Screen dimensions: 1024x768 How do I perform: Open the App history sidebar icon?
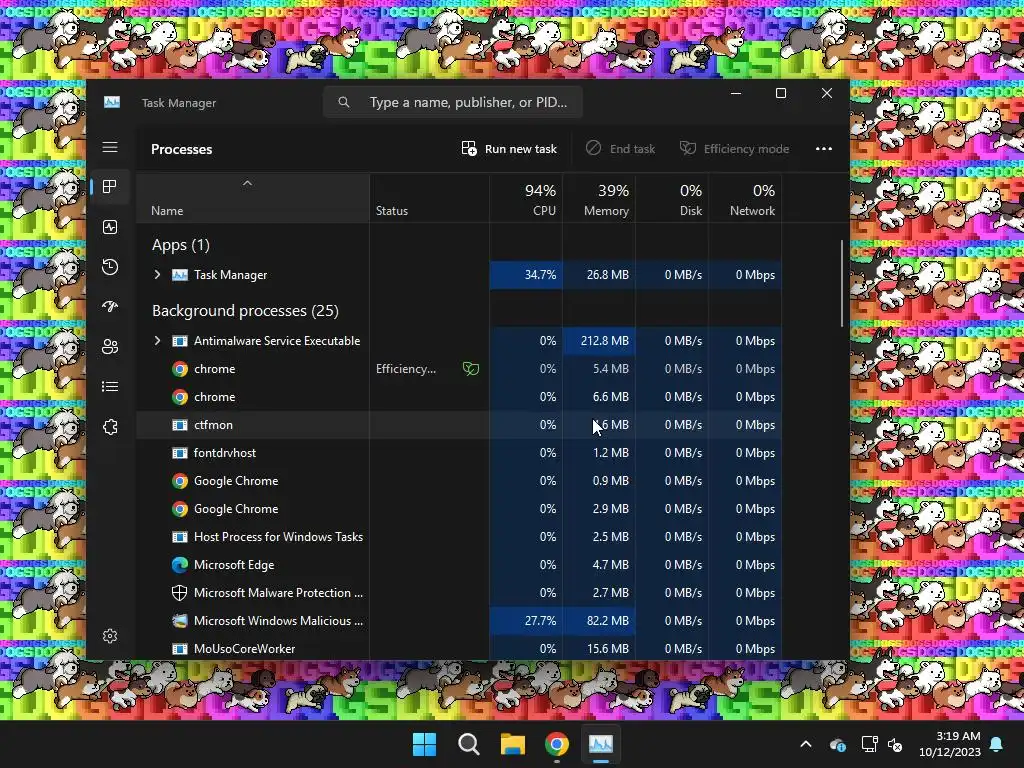[x=110, y=266]
